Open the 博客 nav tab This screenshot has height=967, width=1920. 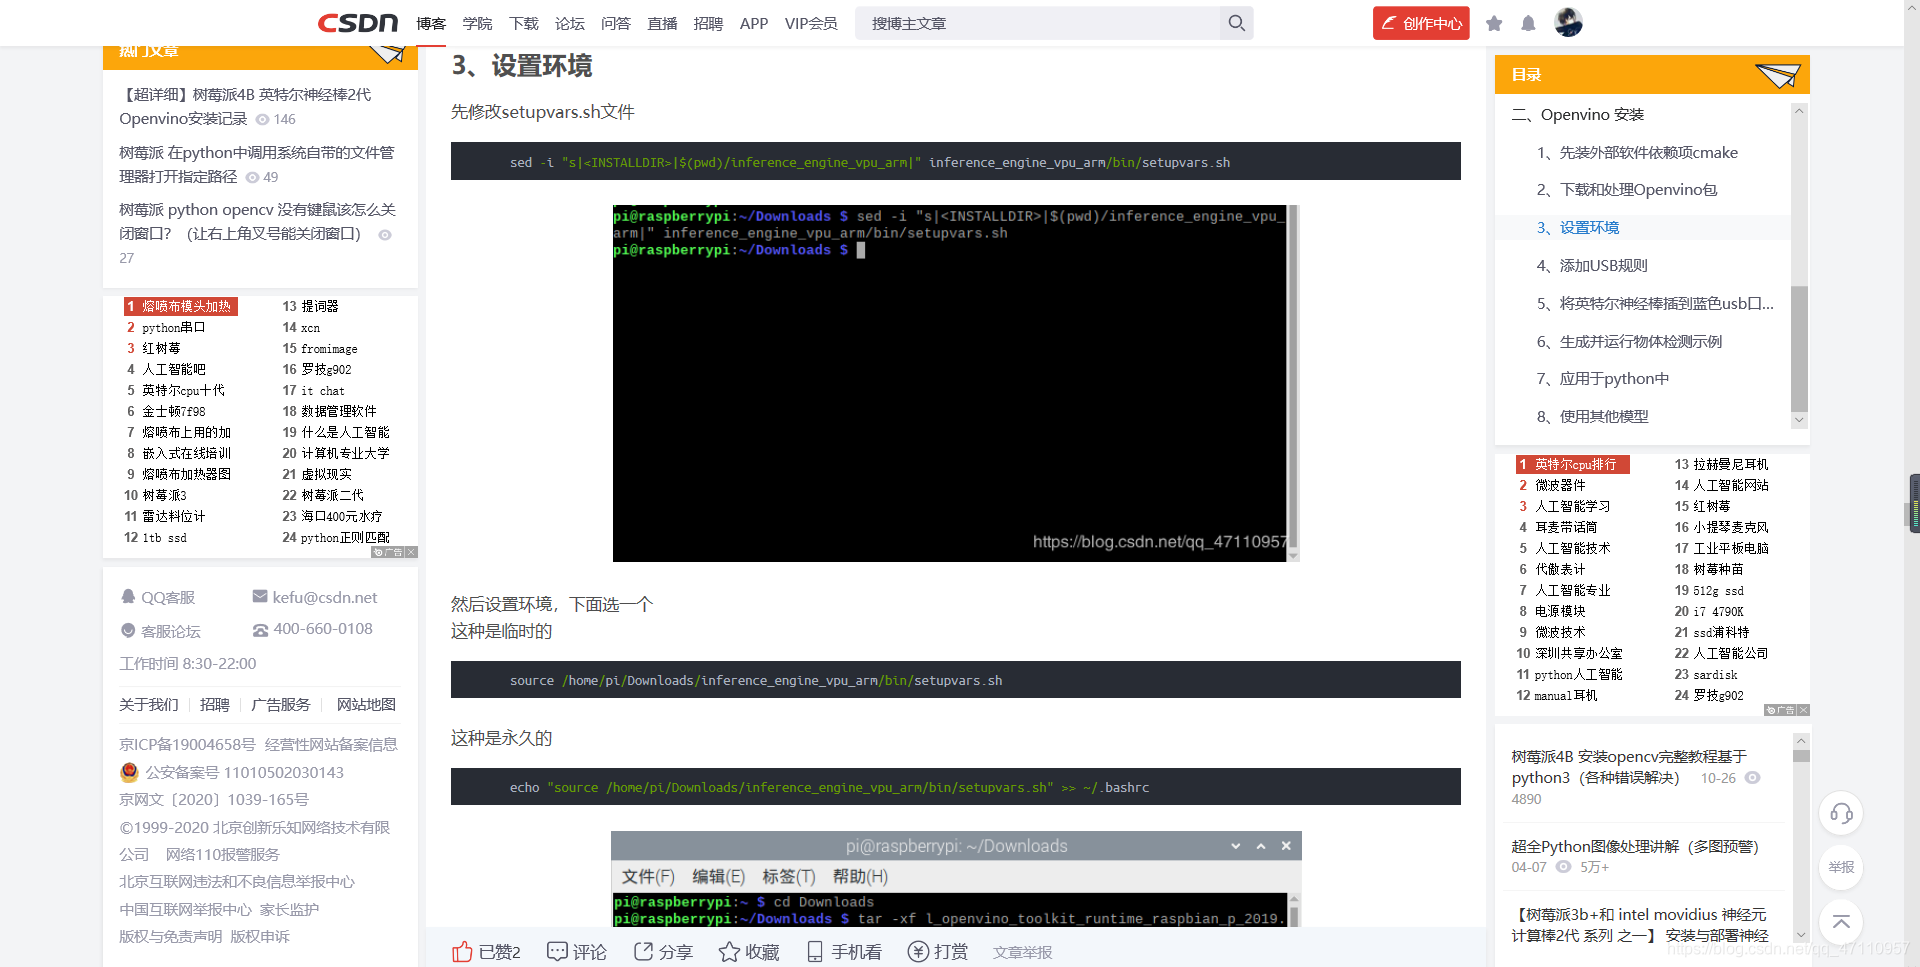431,23
